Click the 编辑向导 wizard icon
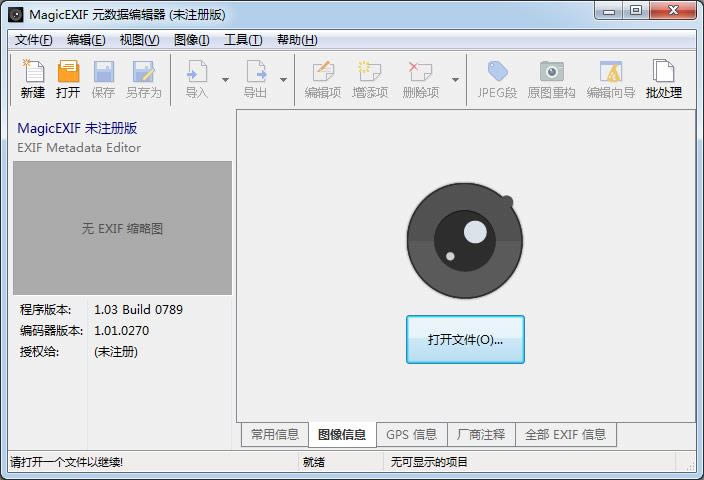The height and width of the screenshot is (480, 704). [611, 71]
